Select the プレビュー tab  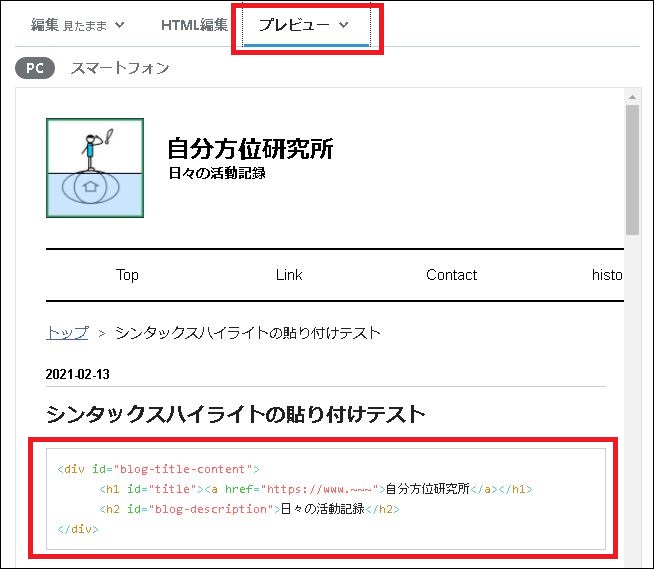(x=307, y=25)
